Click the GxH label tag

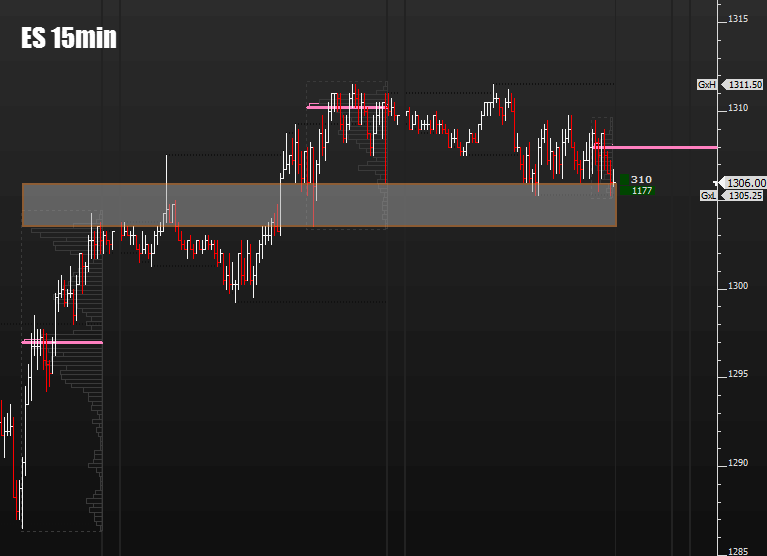(x=707, y=85)
